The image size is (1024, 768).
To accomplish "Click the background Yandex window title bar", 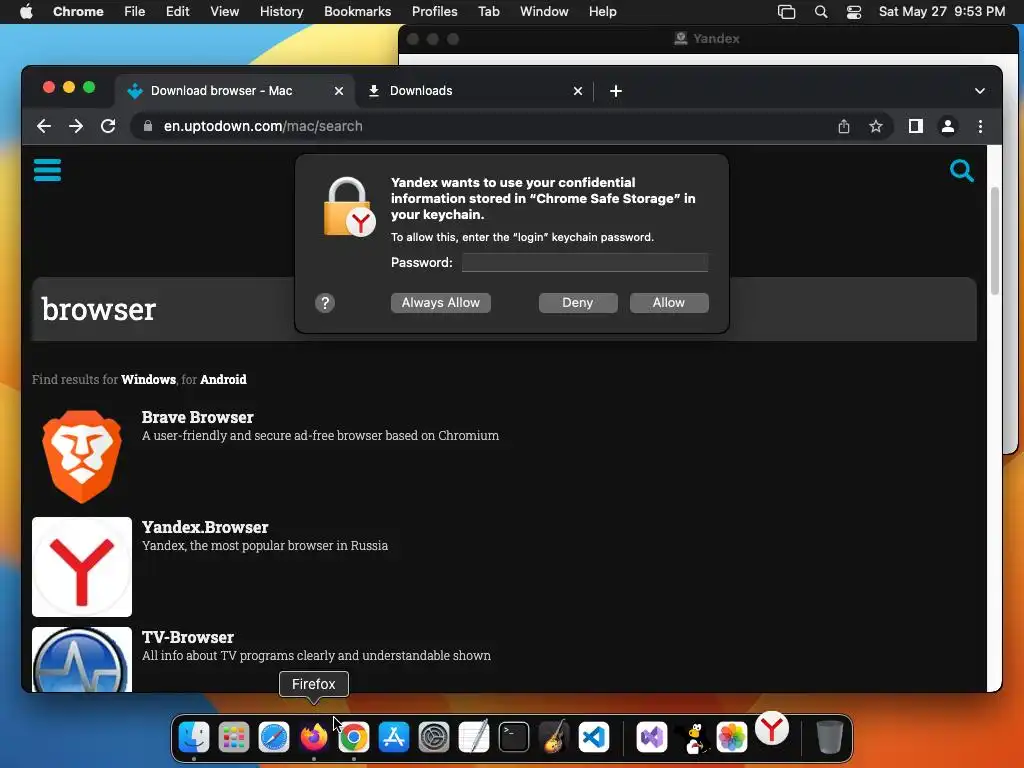I will (707, 39).
